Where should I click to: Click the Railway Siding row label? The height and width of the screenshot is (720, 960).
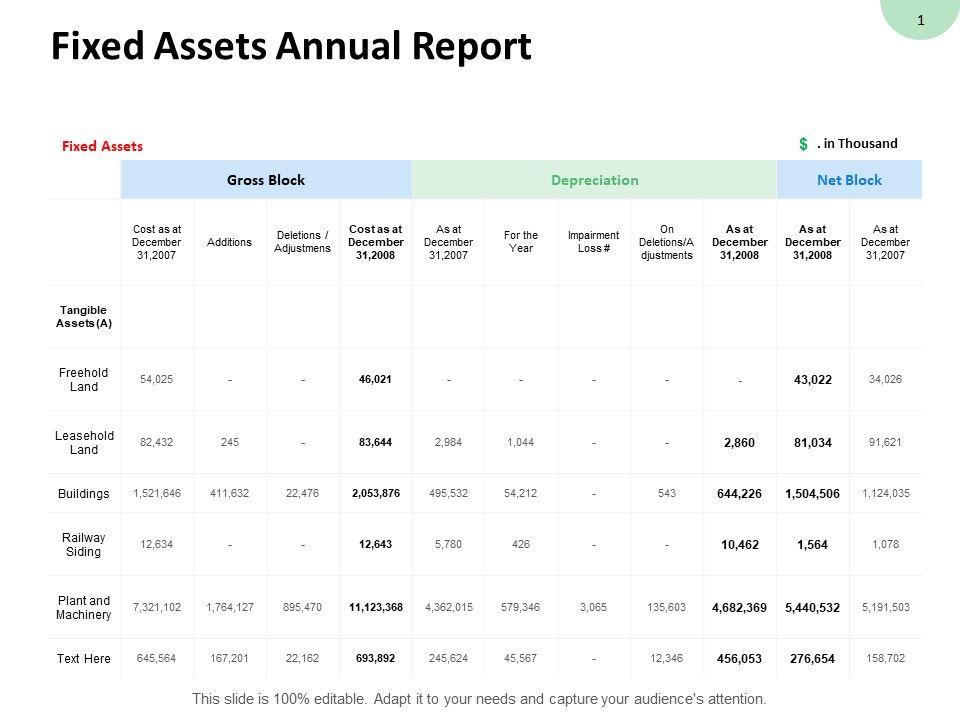84,544
